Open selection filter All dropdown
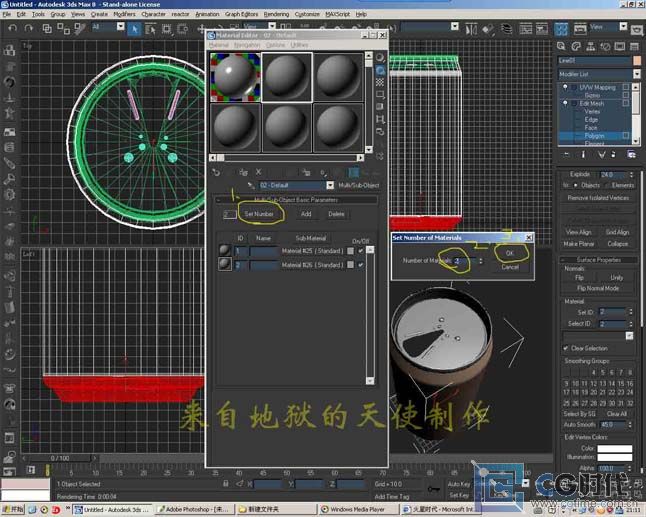The width and height of the screenshot is (646, 517). 120,27
